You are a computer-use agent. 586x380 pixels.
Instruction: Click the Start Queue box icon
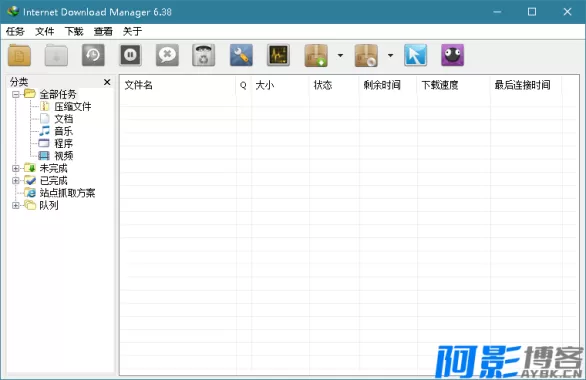(316, 55)
